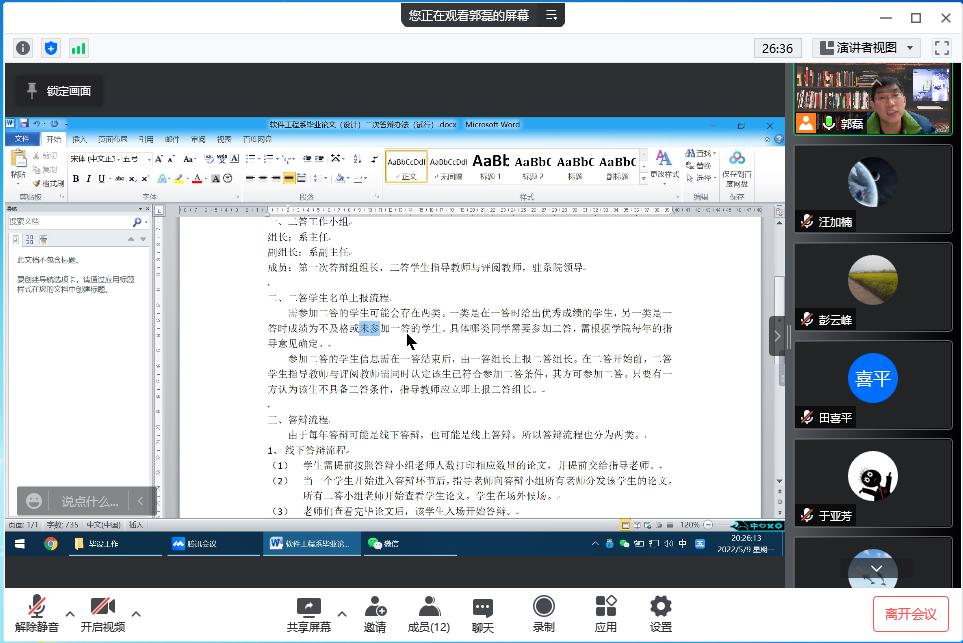Open meeting 设置 gear icon
This screenshot has width=963, height=643.
pos(661,614)
